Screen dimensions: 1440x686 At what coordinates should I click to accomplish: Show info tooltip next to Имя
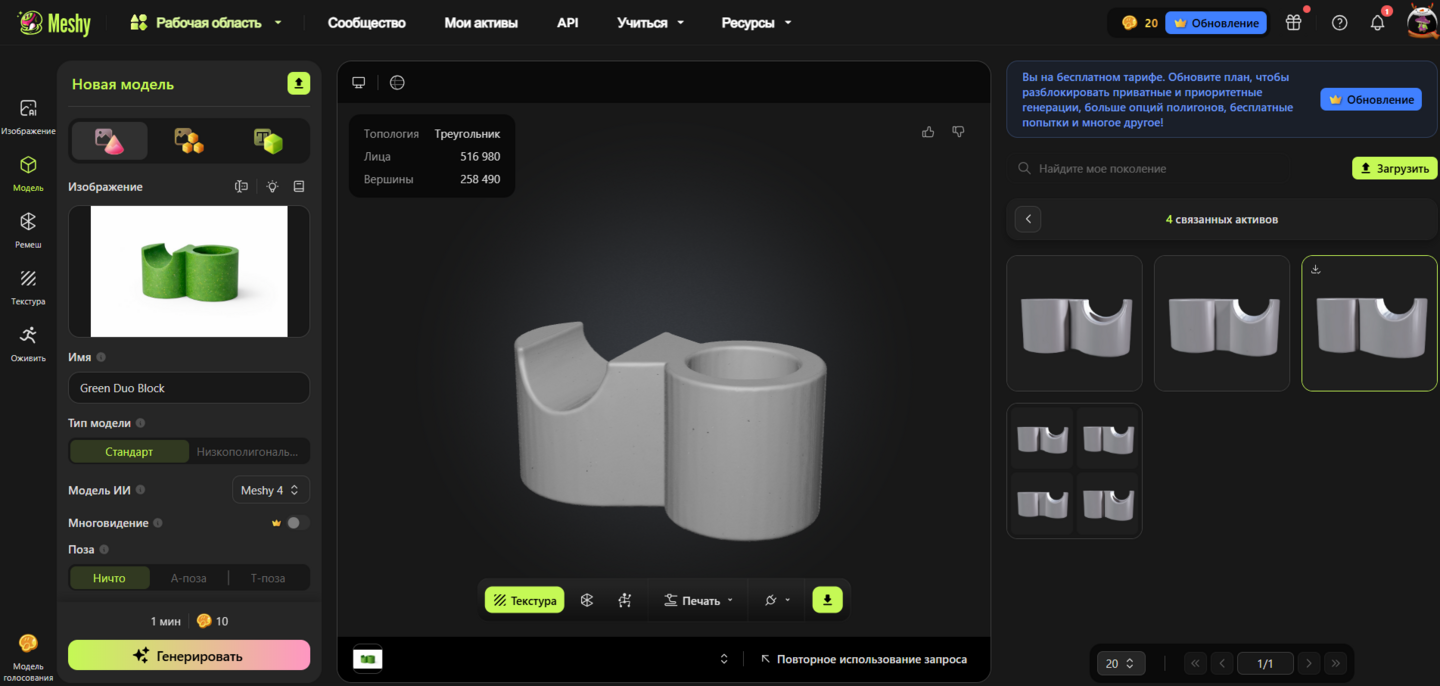101,357
